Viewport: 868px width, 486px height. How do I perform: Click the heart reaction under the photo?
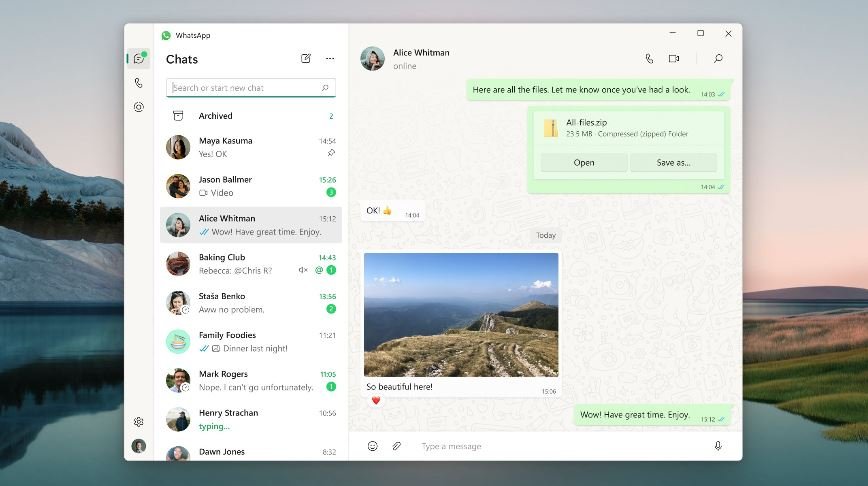(376, 400)
